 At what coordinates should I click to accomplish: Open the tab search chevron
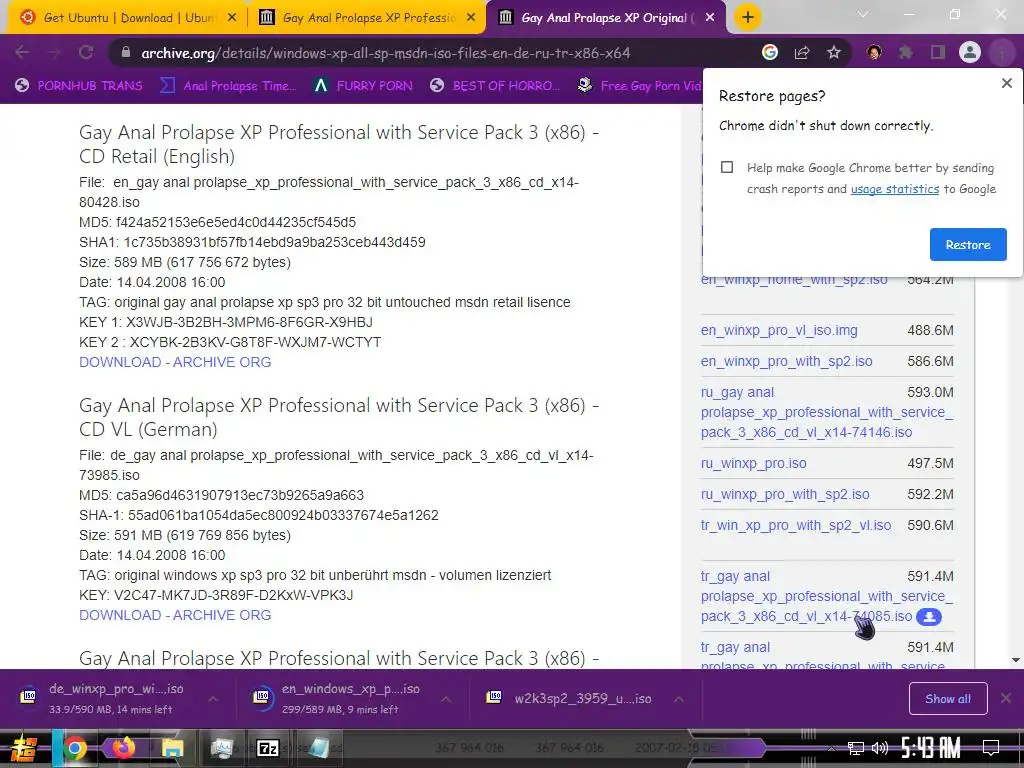[x=863, y=14]
